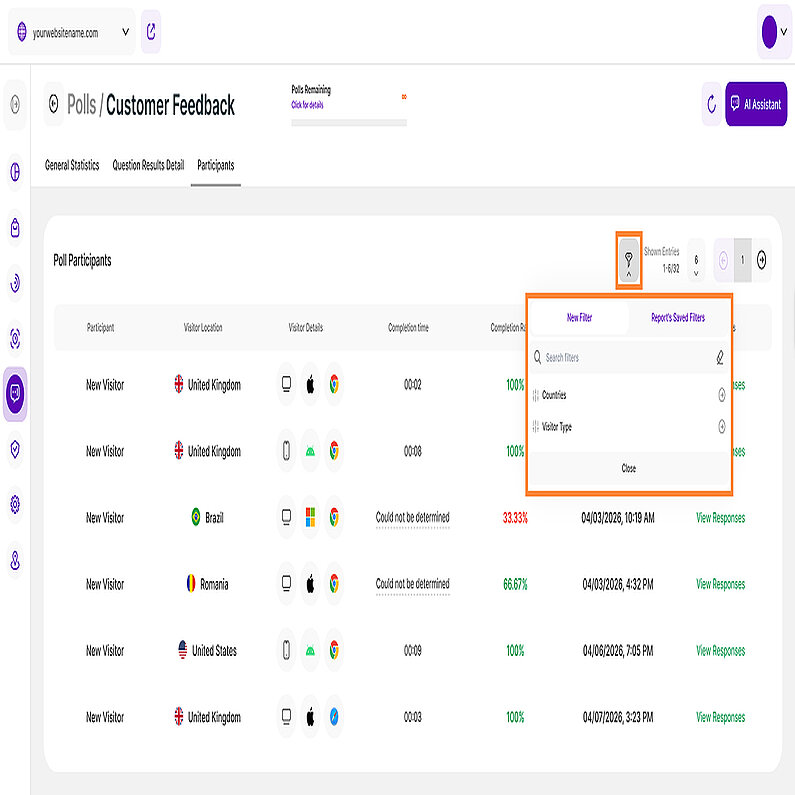Image resolution: width=795 pixels, height=795 pixels.
Task: Toggle the filter funnel button
Action: [629, 261]
